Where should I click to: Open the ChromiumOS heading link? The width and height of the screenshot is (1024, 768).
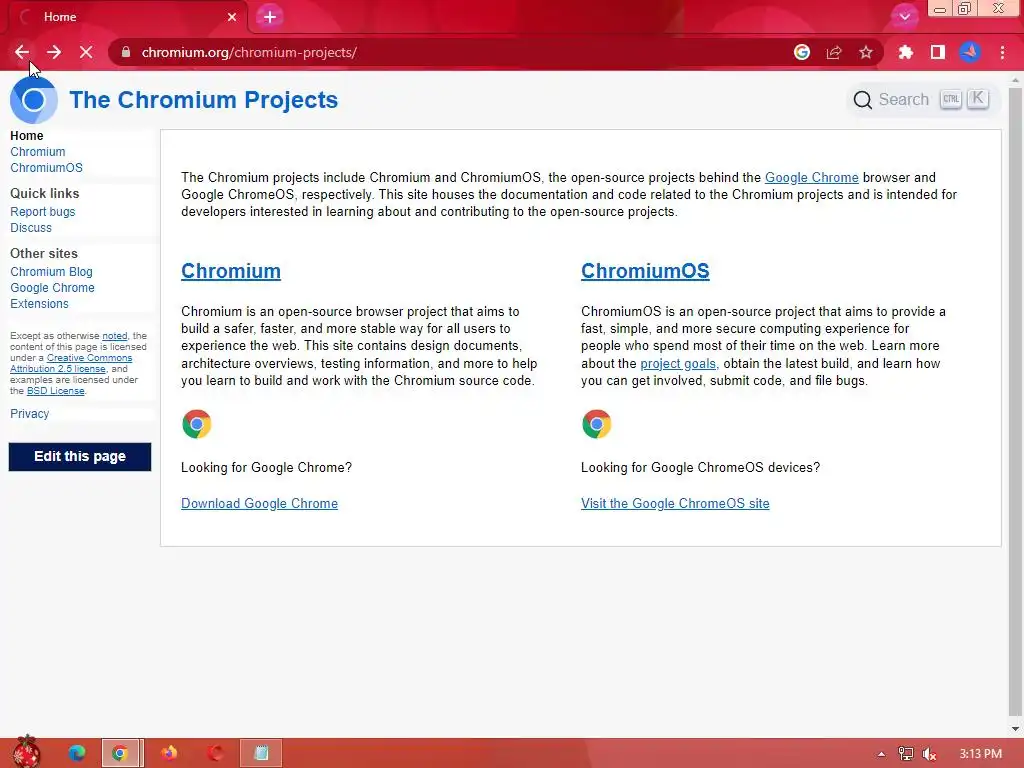tap(645, 271)
